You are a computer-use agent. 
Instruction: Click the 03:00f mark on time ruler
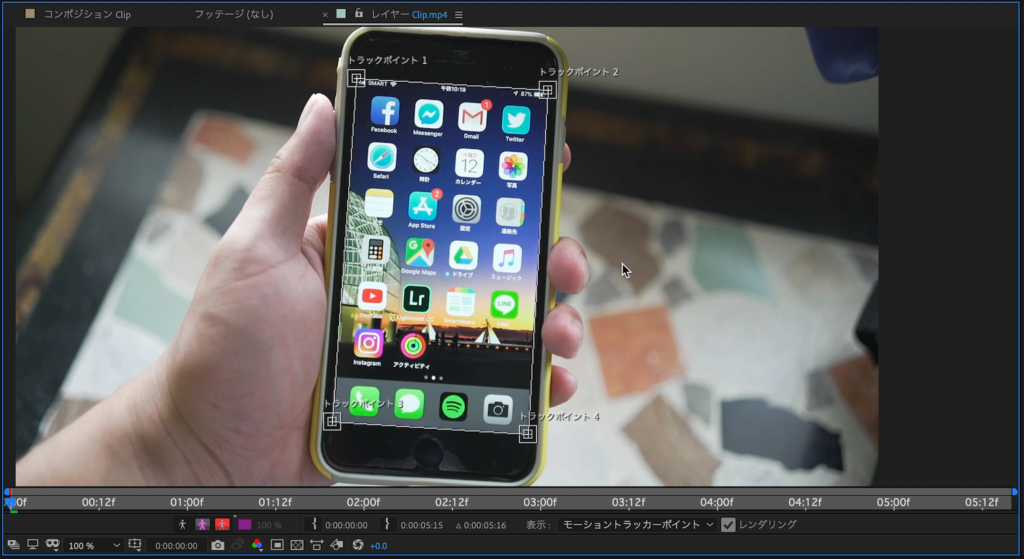(540, 502)
